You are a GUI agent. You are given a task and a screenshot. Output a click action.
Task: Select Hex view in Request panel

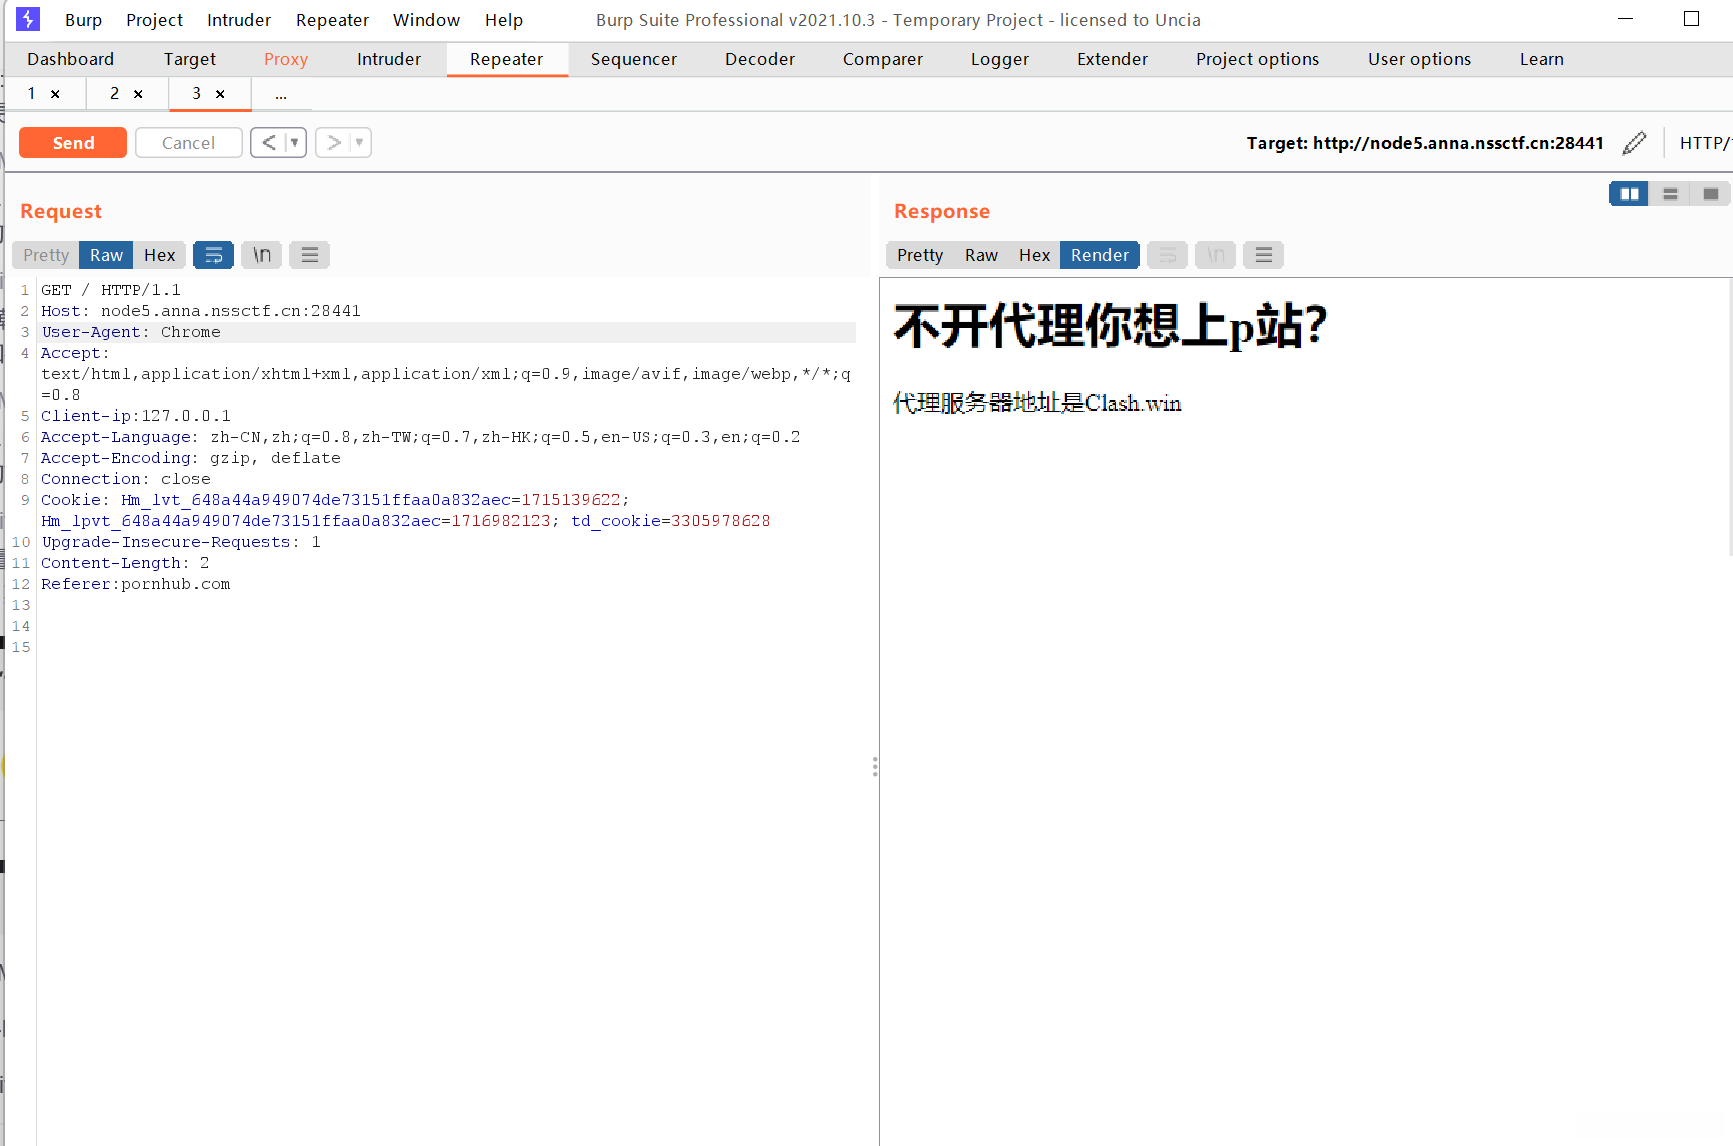[x=160, y=255]
